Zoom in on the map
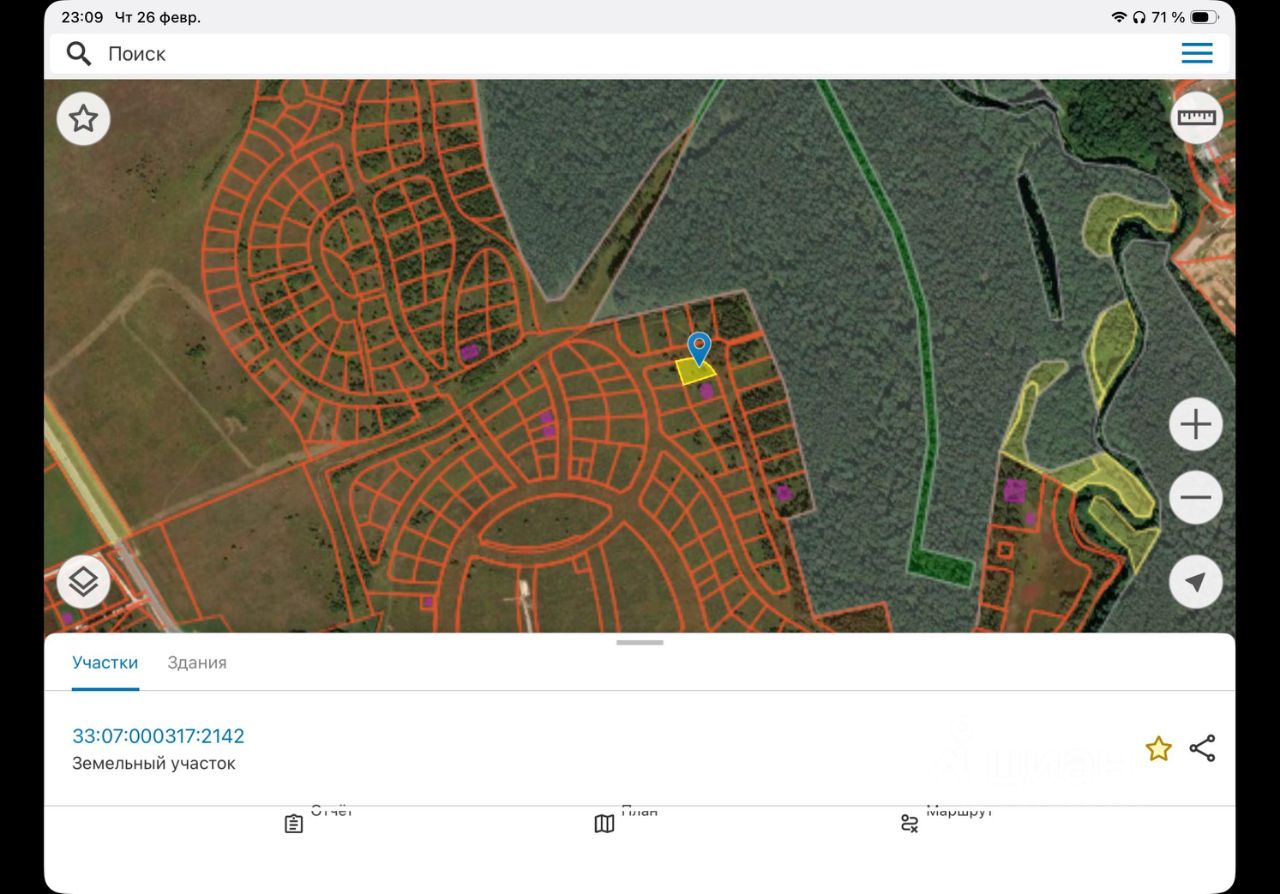The height and width of the screenshot is (894, 1280). [x=1196, y=425]
